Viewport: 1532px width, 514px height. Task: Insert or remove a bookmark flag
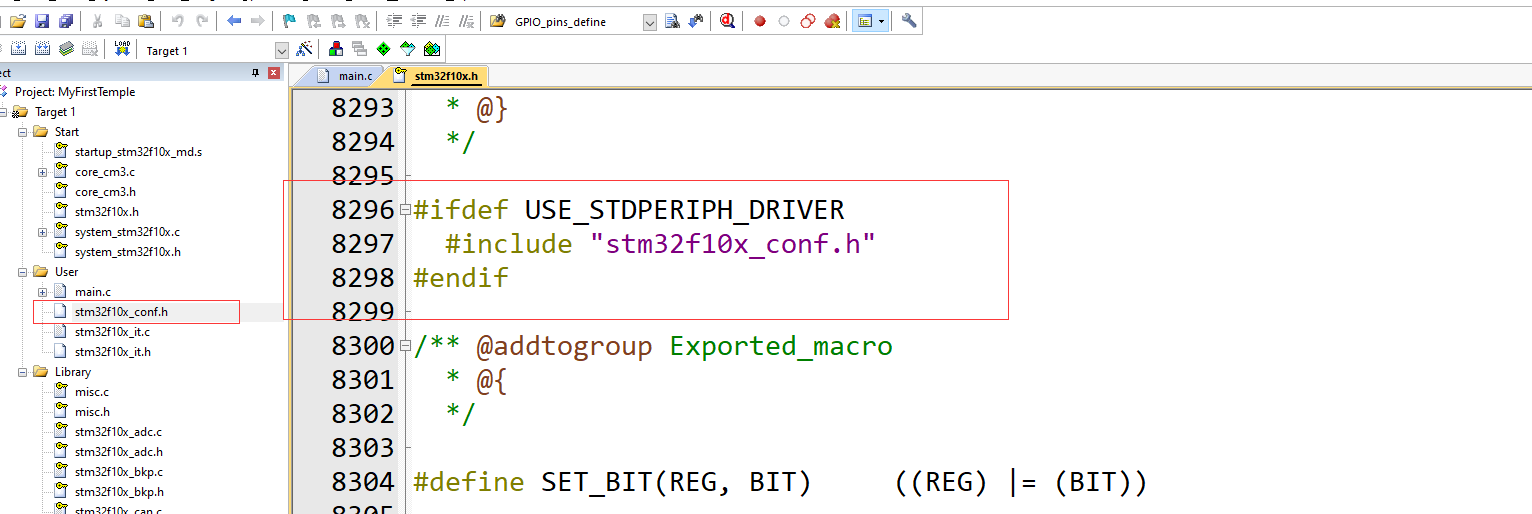[289, 21]
